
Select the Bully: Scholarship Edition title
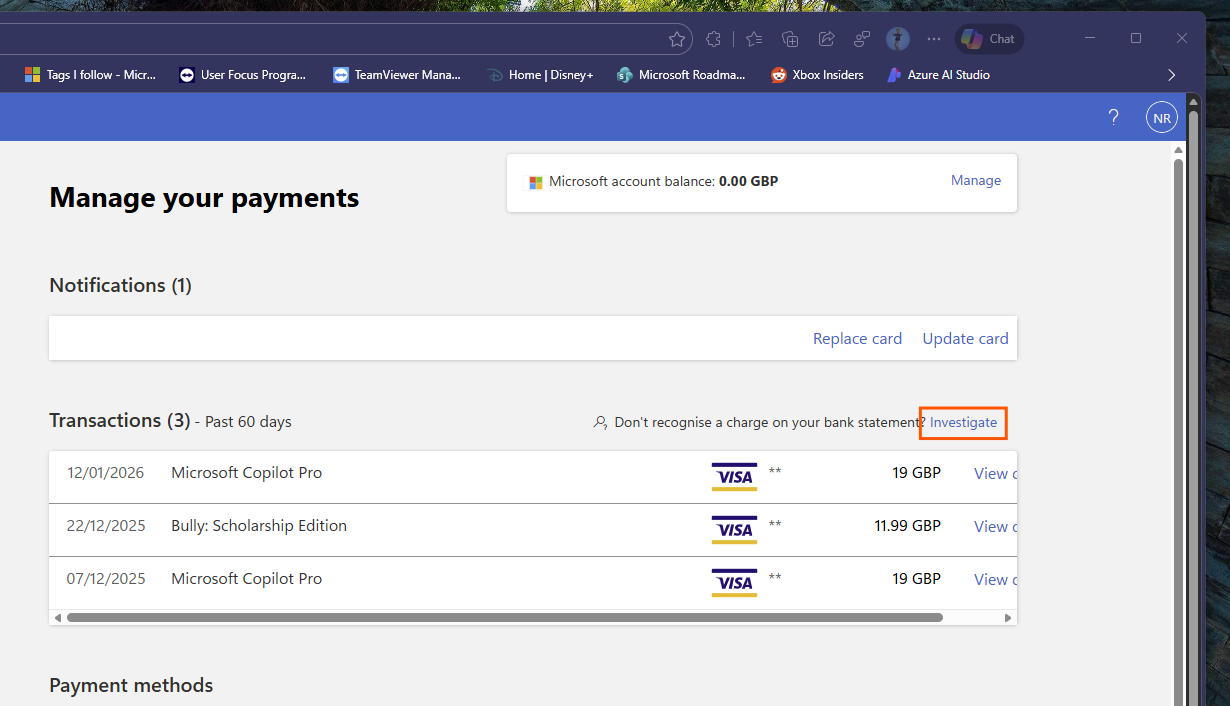pyautogui.click(x=259, y=526)
